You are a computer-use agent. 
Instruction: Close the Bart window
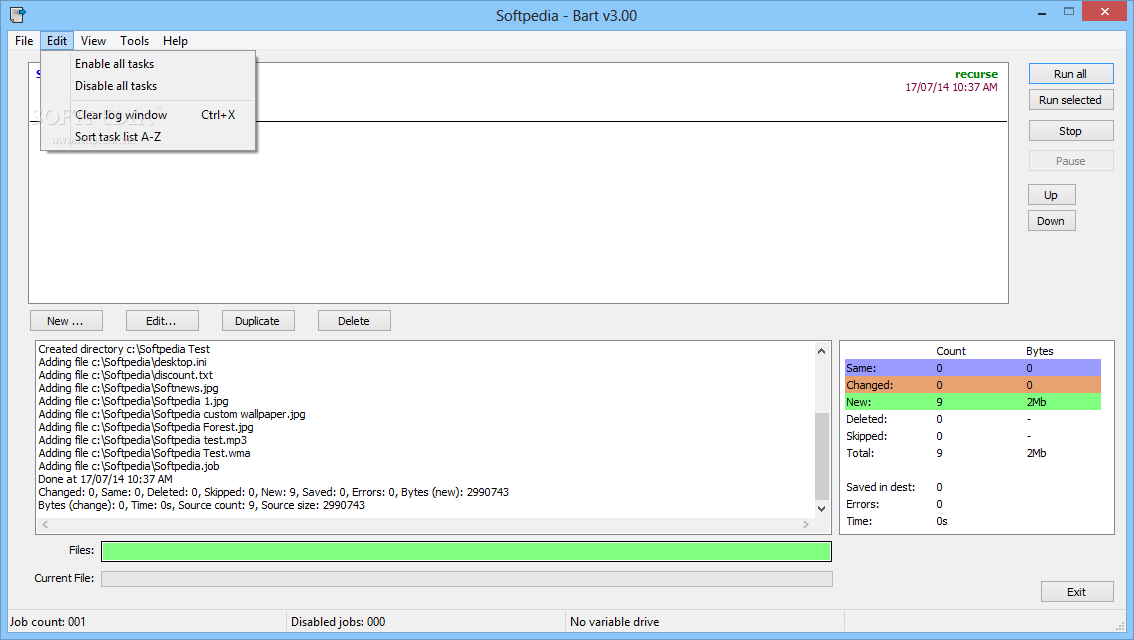coord(1104,12)
